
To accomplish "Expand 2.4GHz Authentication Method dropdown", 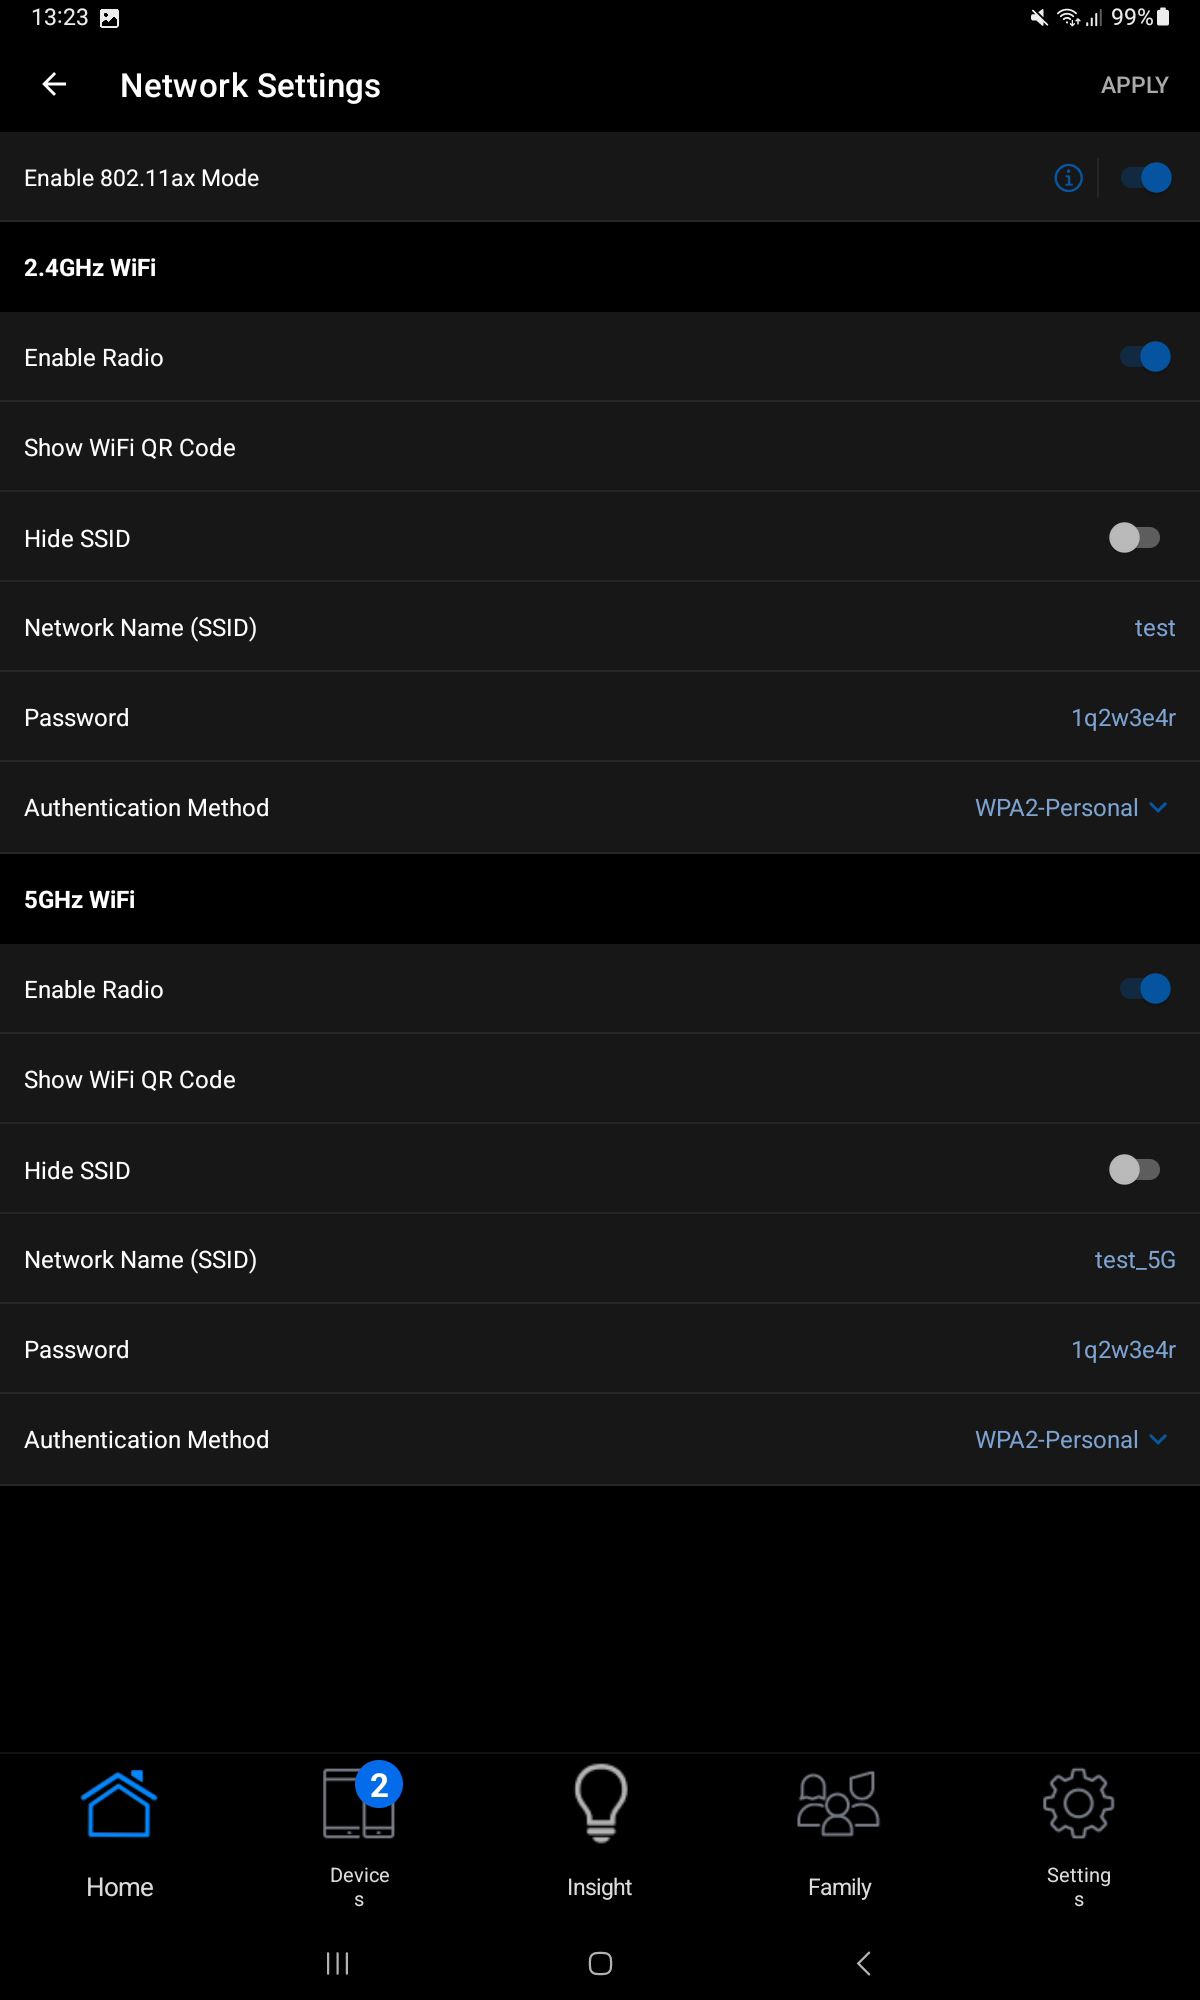I will coord(1070,808).
